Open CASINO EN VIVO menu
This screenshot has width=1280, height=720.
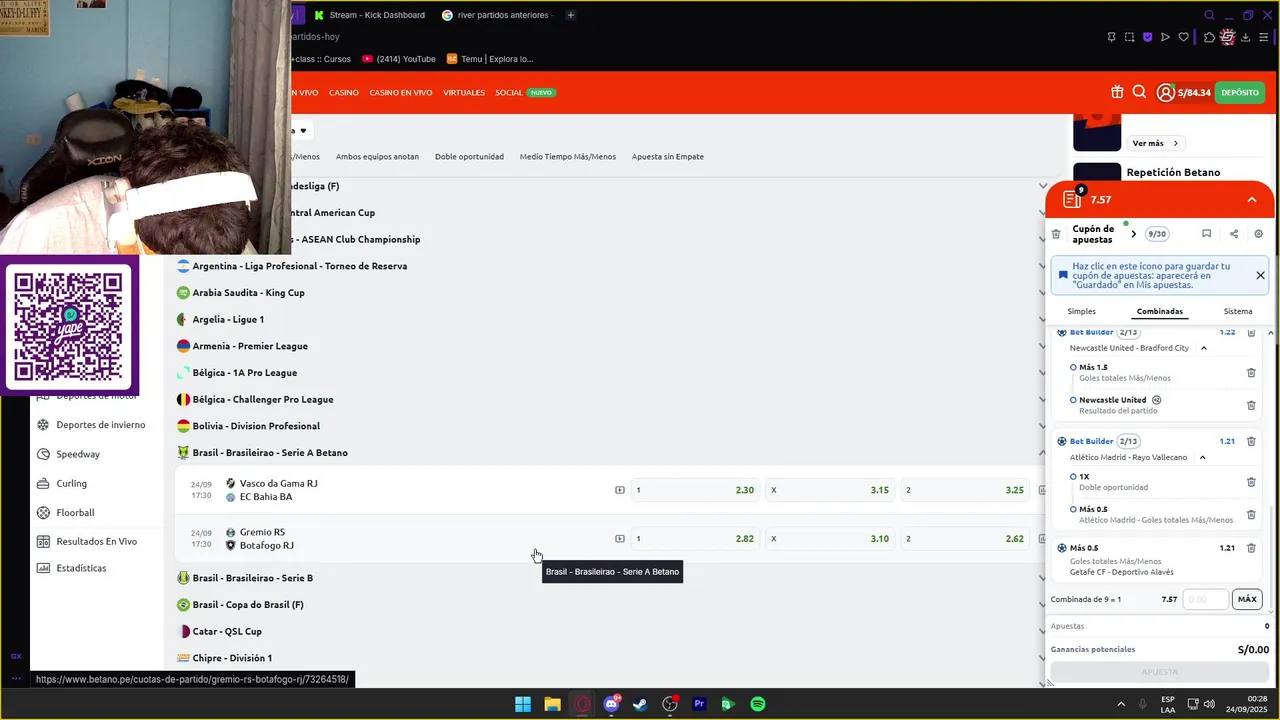401,92
